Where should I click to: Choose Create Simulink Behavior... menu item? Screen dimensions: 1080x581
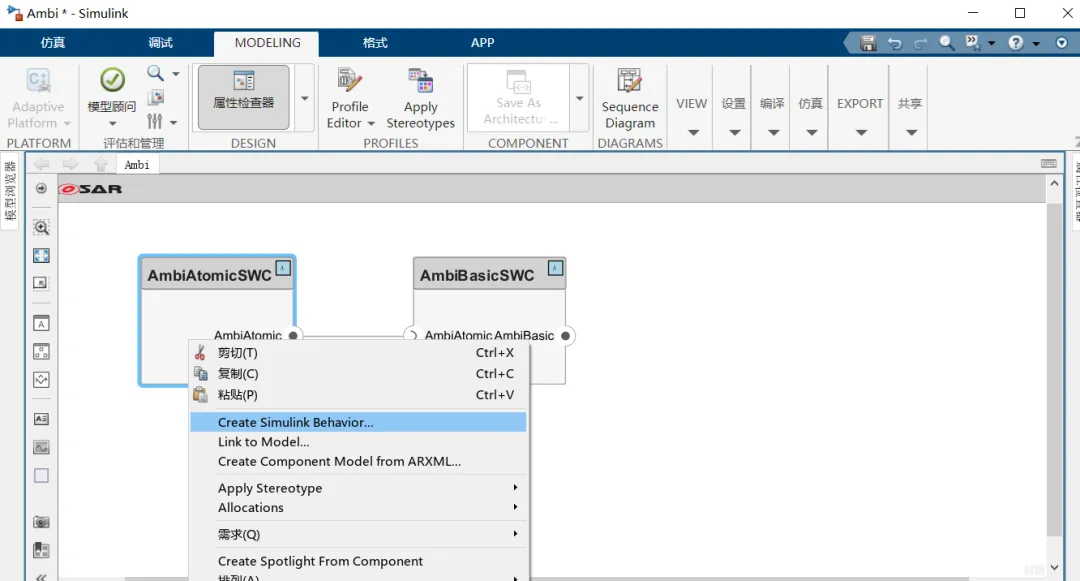click(x=358, y=422)
